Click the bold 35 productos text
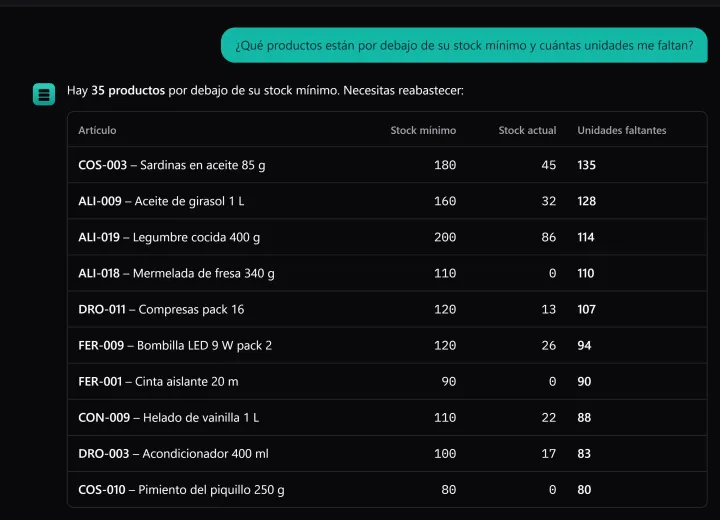The width and height of the screenshot is (720, 520). (128, 90)
